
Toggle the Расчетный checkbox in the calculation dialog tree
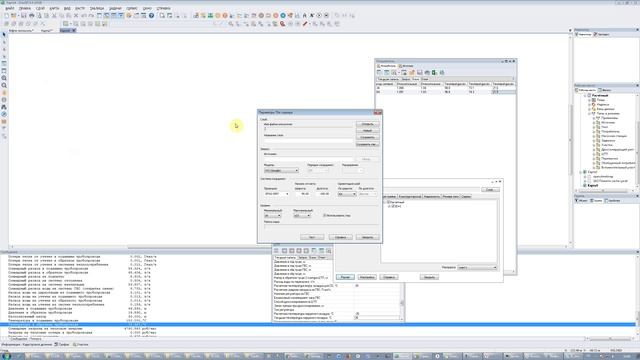[x=388, y=202]
